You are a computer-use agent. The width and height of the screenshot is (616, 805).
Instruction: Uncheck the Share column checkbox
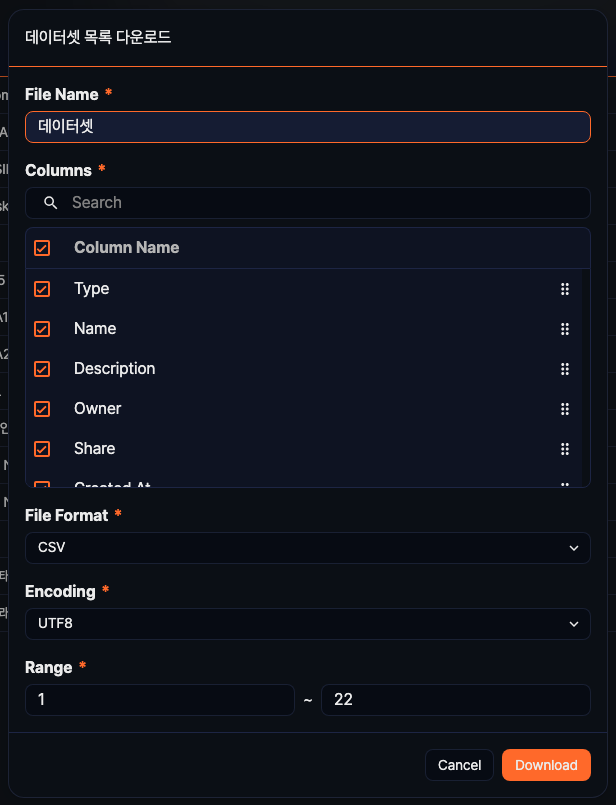tap(41, 448)
